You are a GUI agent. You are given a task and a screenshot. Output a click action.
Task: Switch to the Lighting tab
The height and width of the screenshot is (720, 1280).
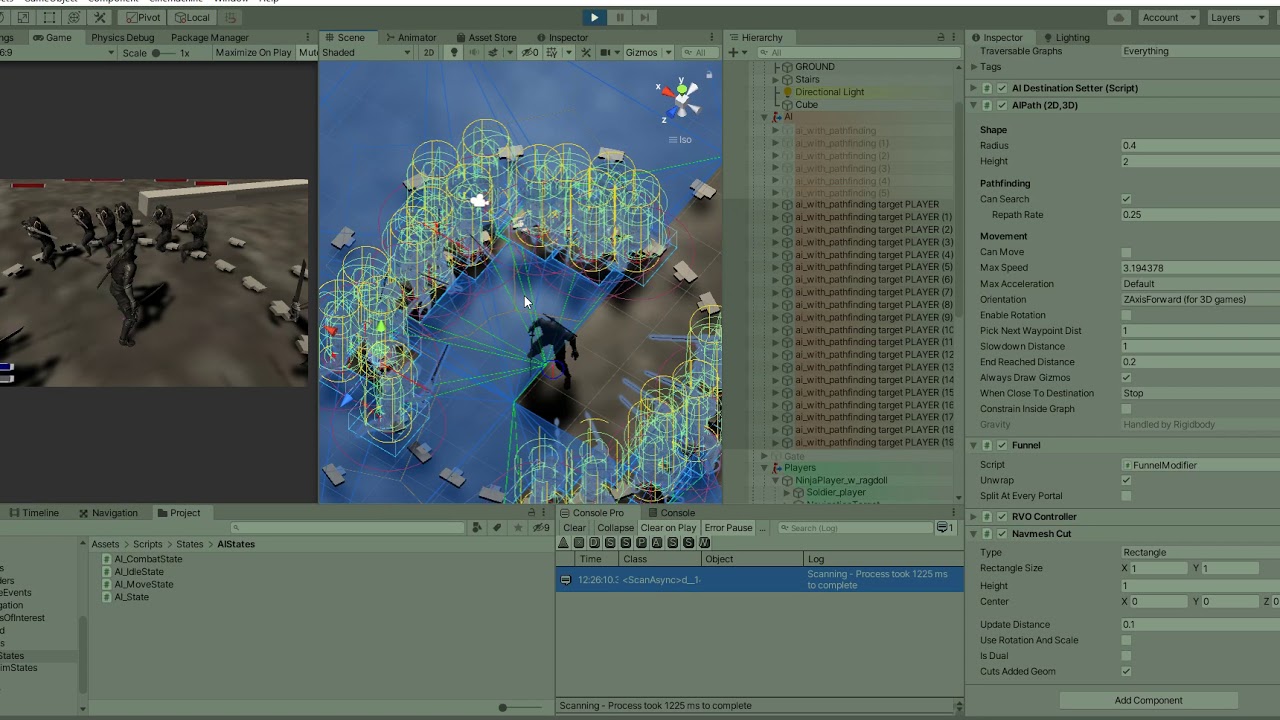[1066, 37]
